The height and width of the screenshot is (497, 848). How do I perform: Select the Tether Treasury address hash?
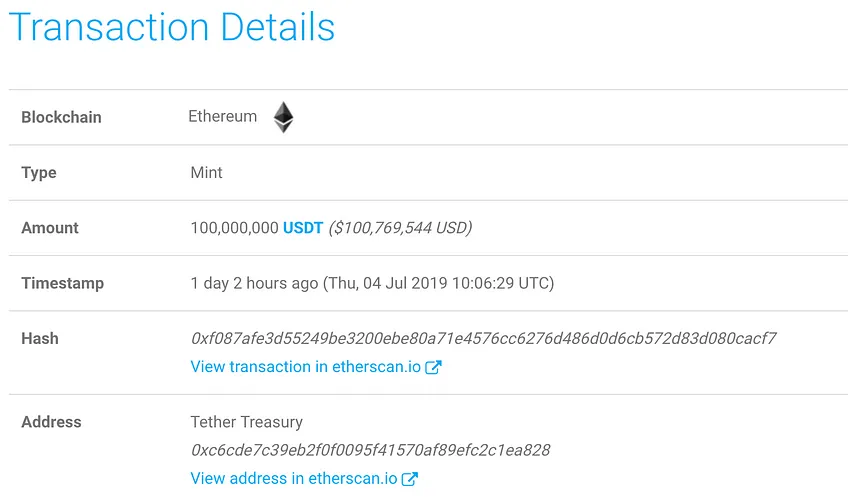click(x=370, y=450)
